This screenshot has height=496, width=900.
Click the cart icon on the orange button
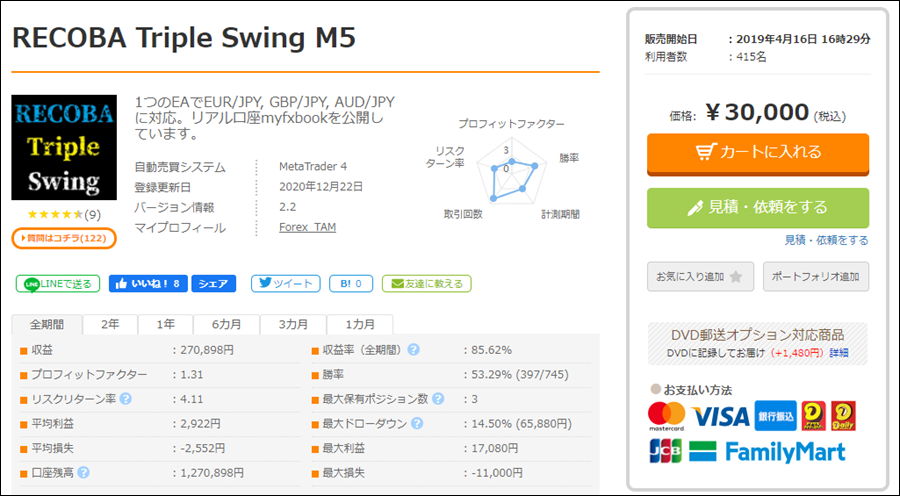coord(705,152)
